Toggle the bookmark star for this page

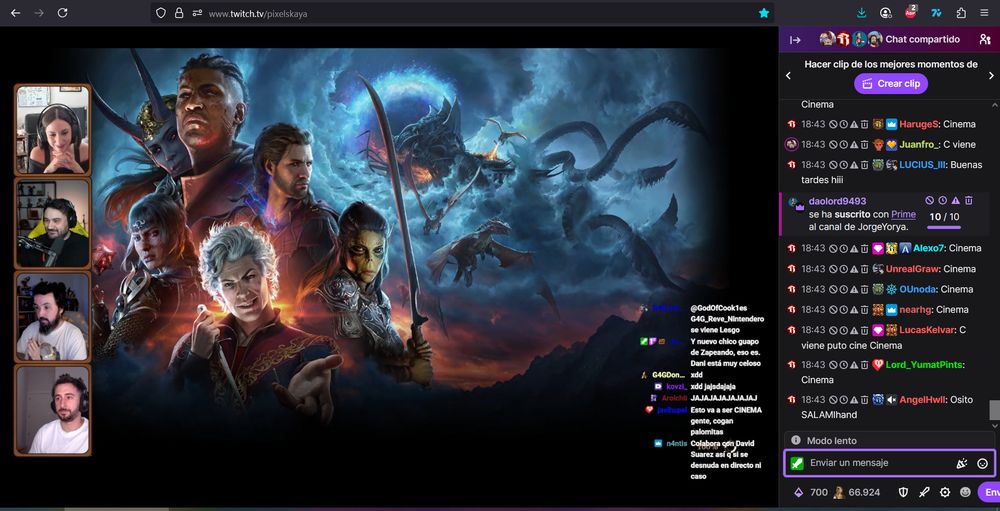[763, 13]
